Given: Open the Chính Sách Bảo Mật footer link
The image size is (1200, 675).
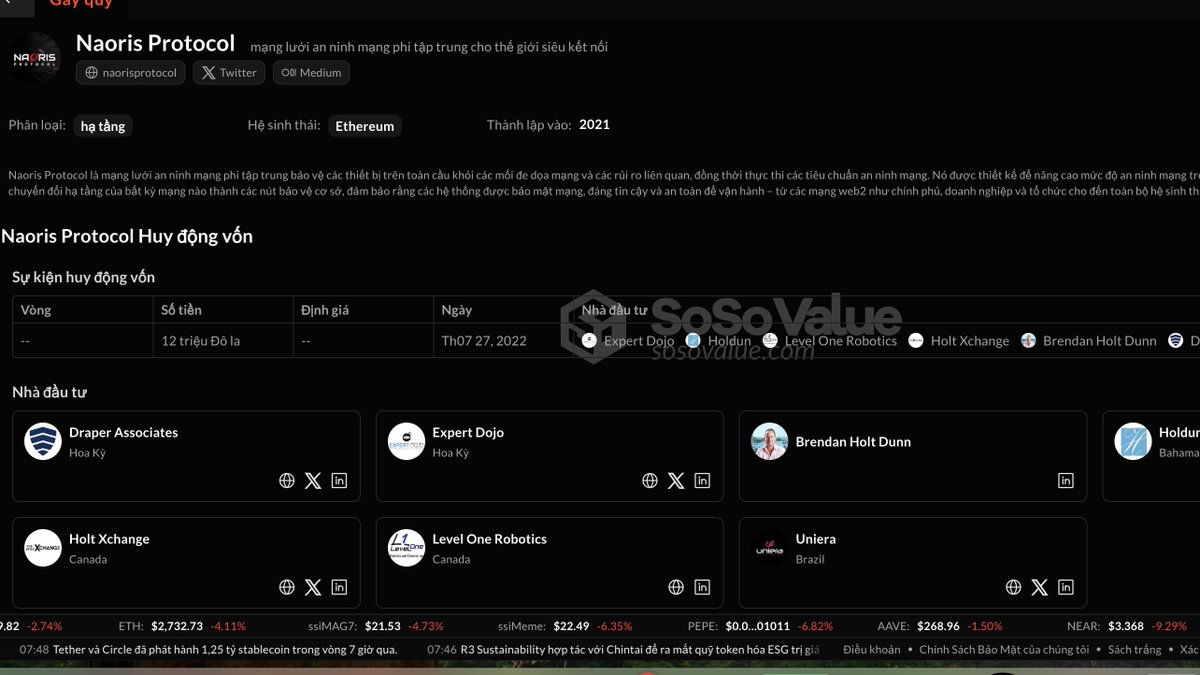Looking at the screenshot, I should 1004,649.
